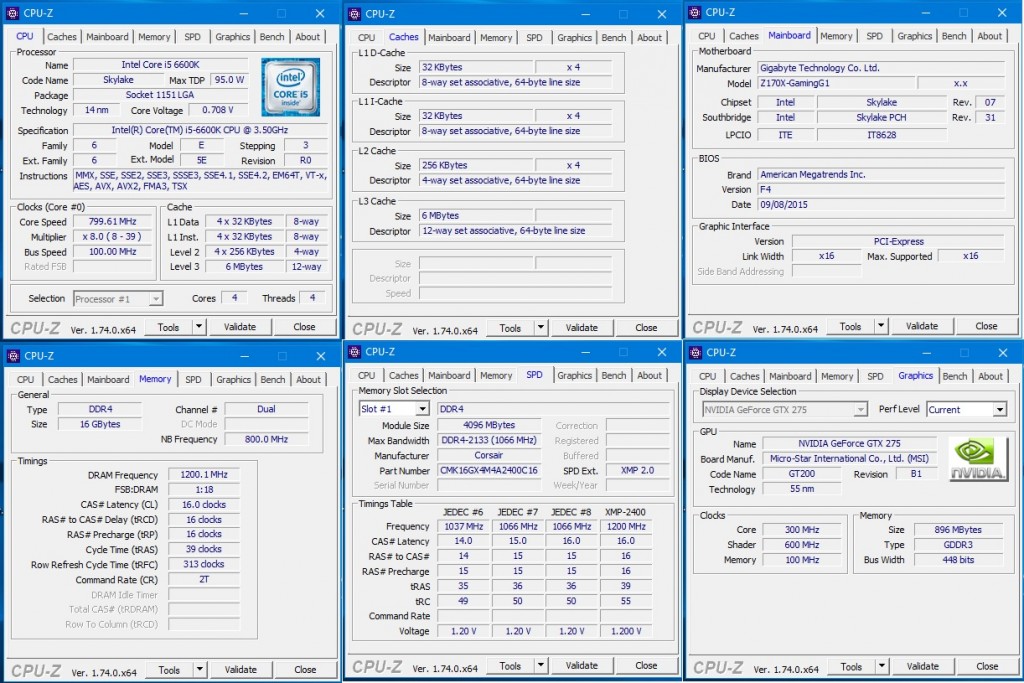Click the Tools button in the SPD window
The height and width of the screenshot is (683, 1024).
pyautogui.click(x=511, y=664)
